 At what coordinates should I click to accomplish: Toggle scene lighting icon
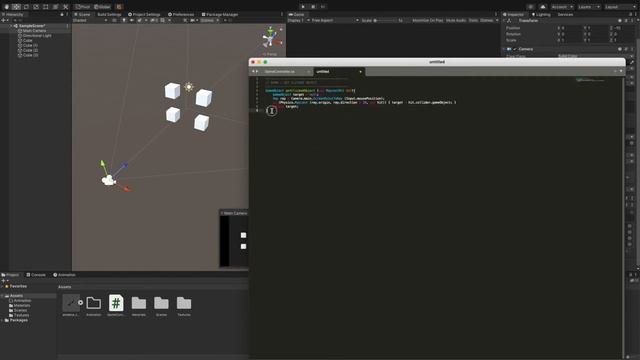click(124, 20)
